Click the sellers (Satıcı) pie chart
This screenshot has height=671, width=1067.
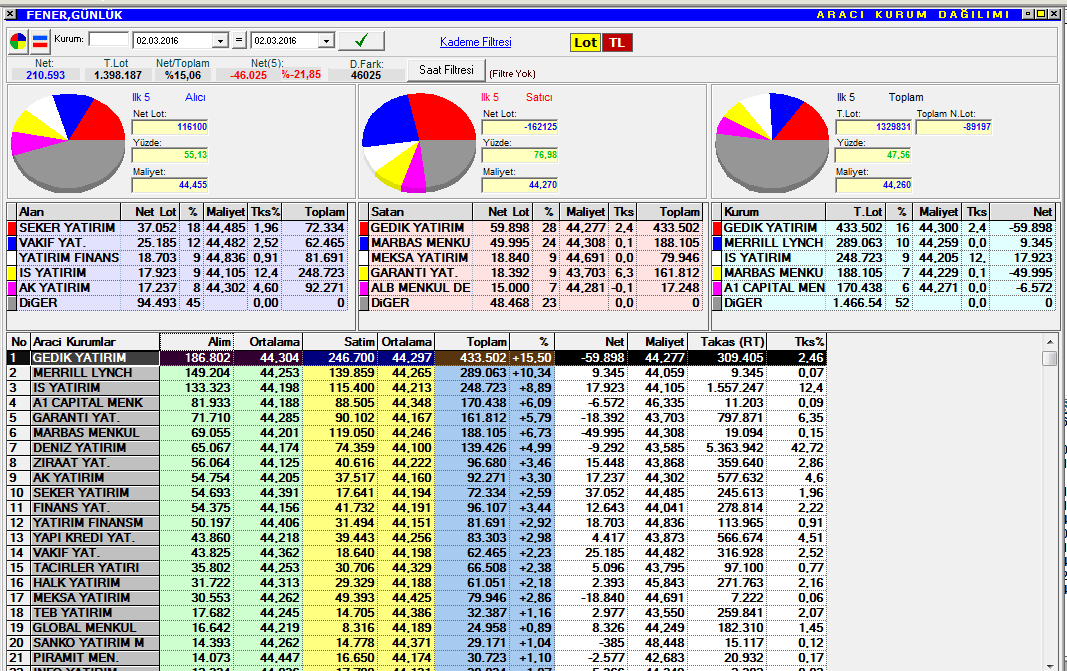point(419,141)
